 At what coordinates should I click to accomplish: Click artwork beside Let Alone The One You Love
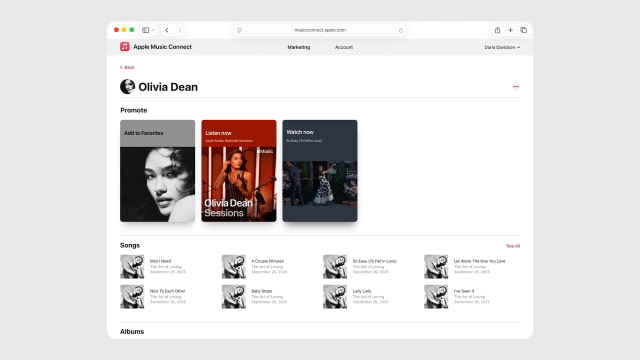436,267
